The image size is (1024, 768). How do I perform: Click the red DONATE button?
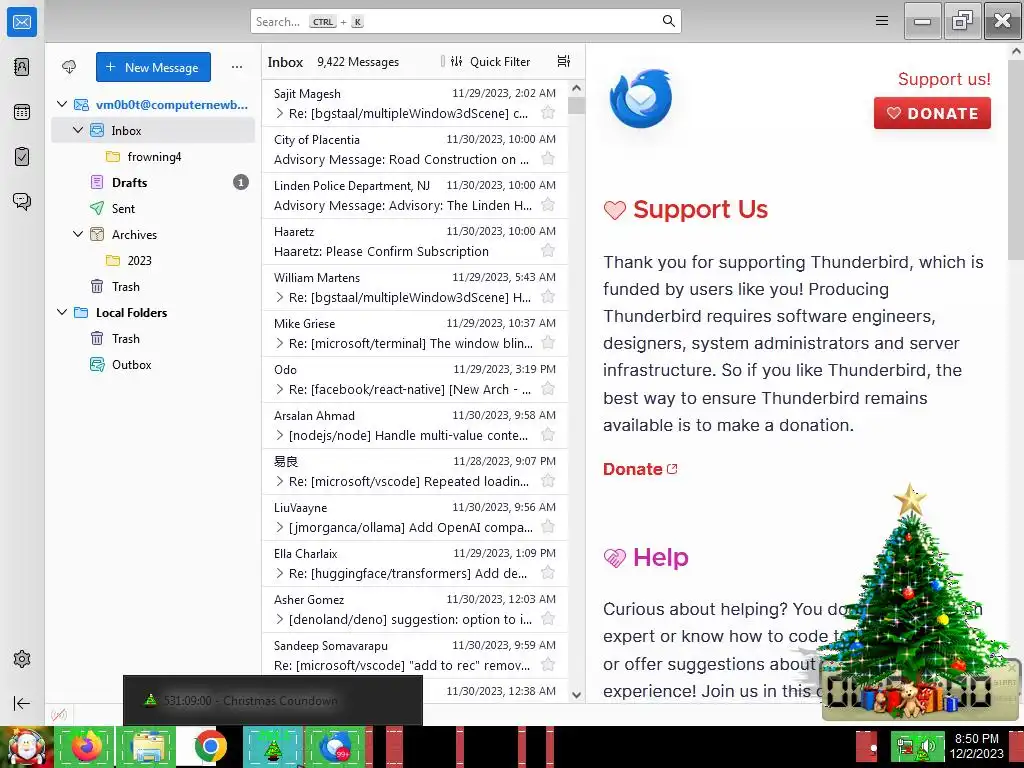pos(932,113)
